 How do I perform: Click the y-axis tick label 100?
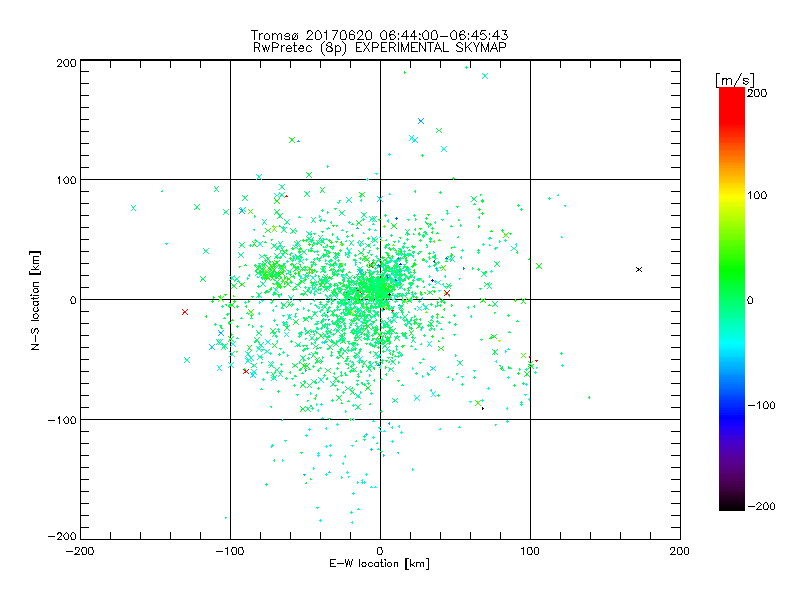coord(66,180)
